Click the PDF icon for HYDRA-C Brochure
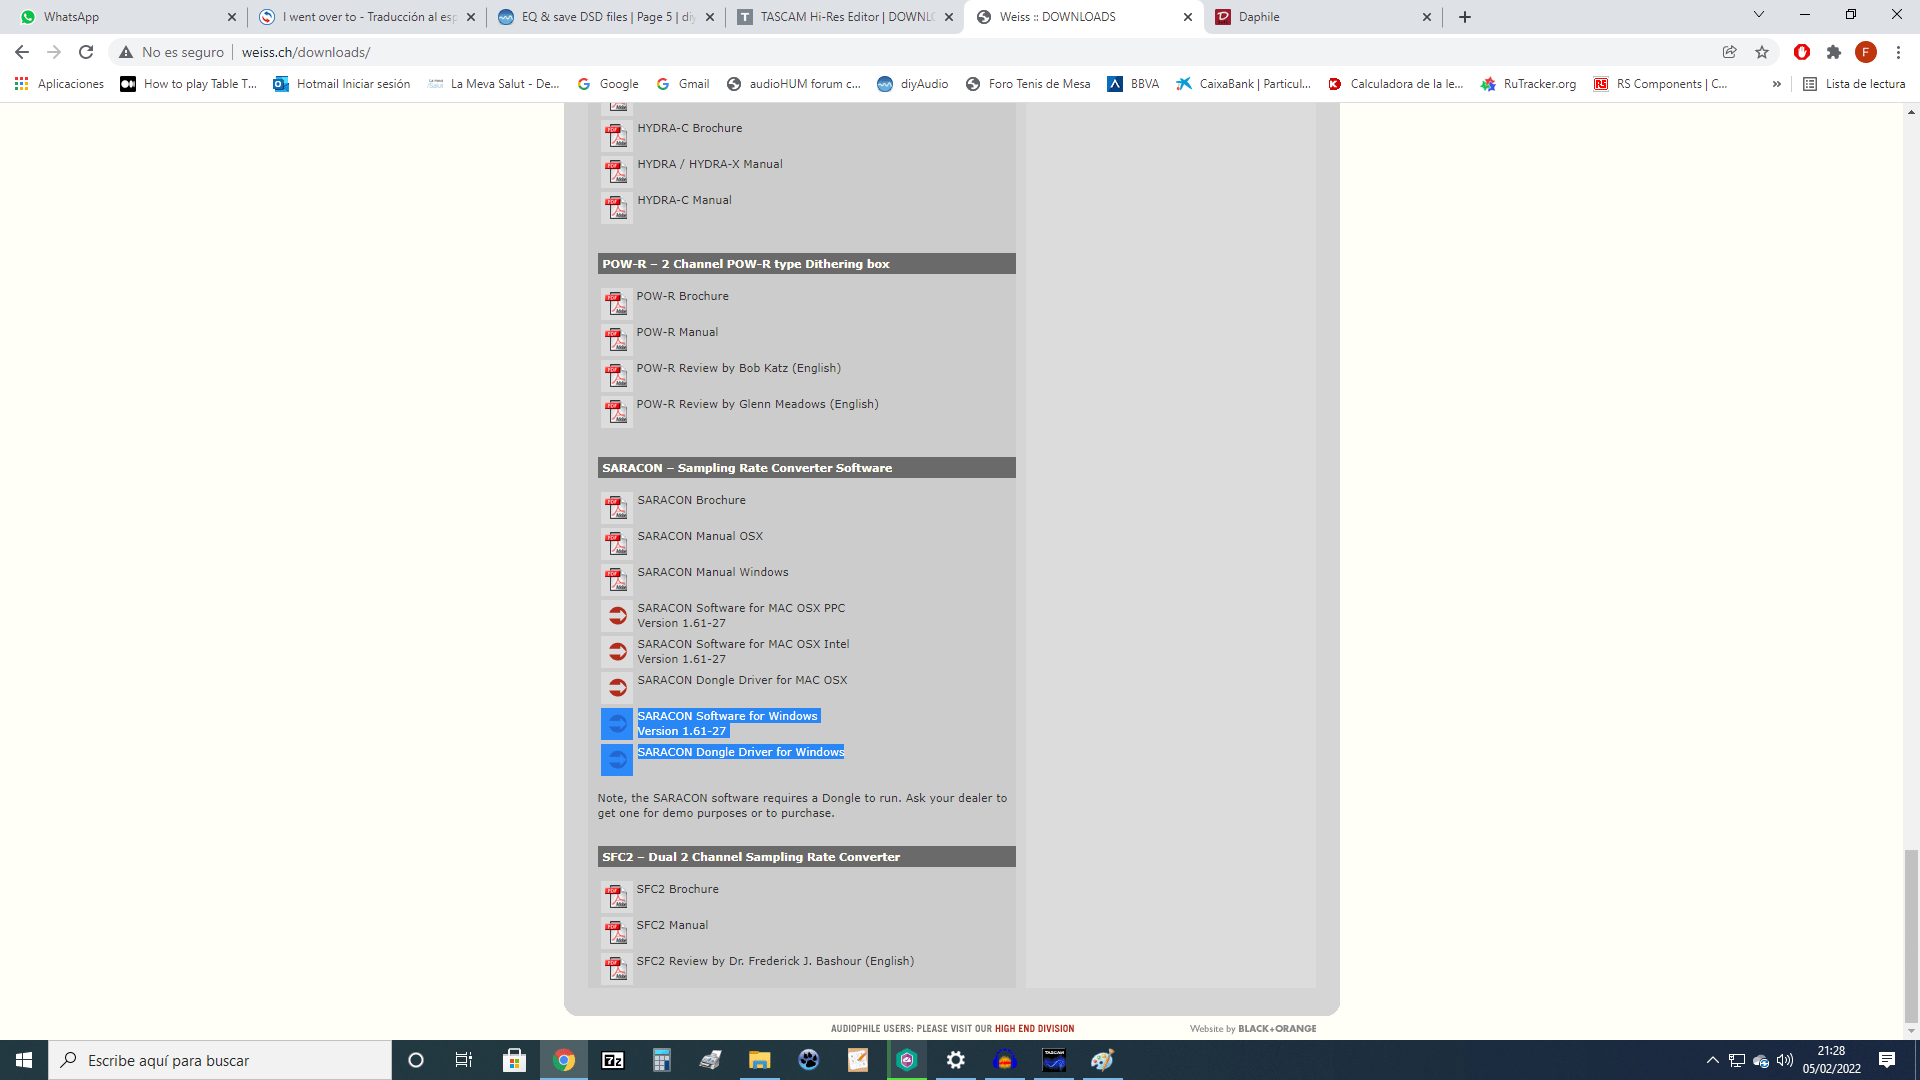 tap(616, 136)
